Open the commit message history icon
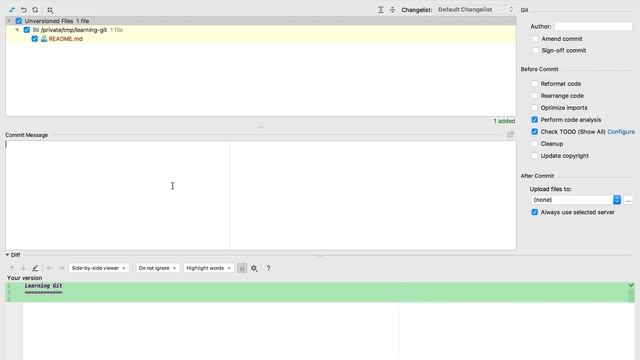 (510, 135)
